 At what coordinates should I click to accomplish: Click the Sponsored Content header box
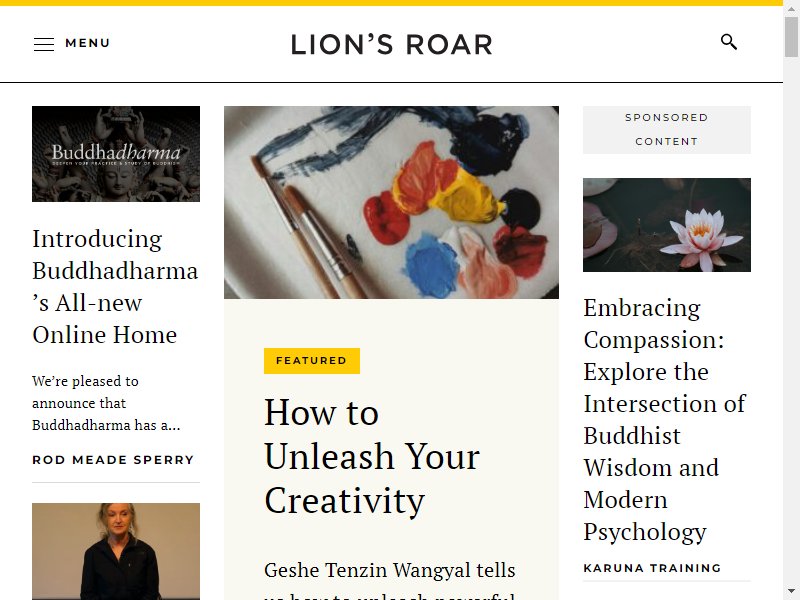(667, 130)
